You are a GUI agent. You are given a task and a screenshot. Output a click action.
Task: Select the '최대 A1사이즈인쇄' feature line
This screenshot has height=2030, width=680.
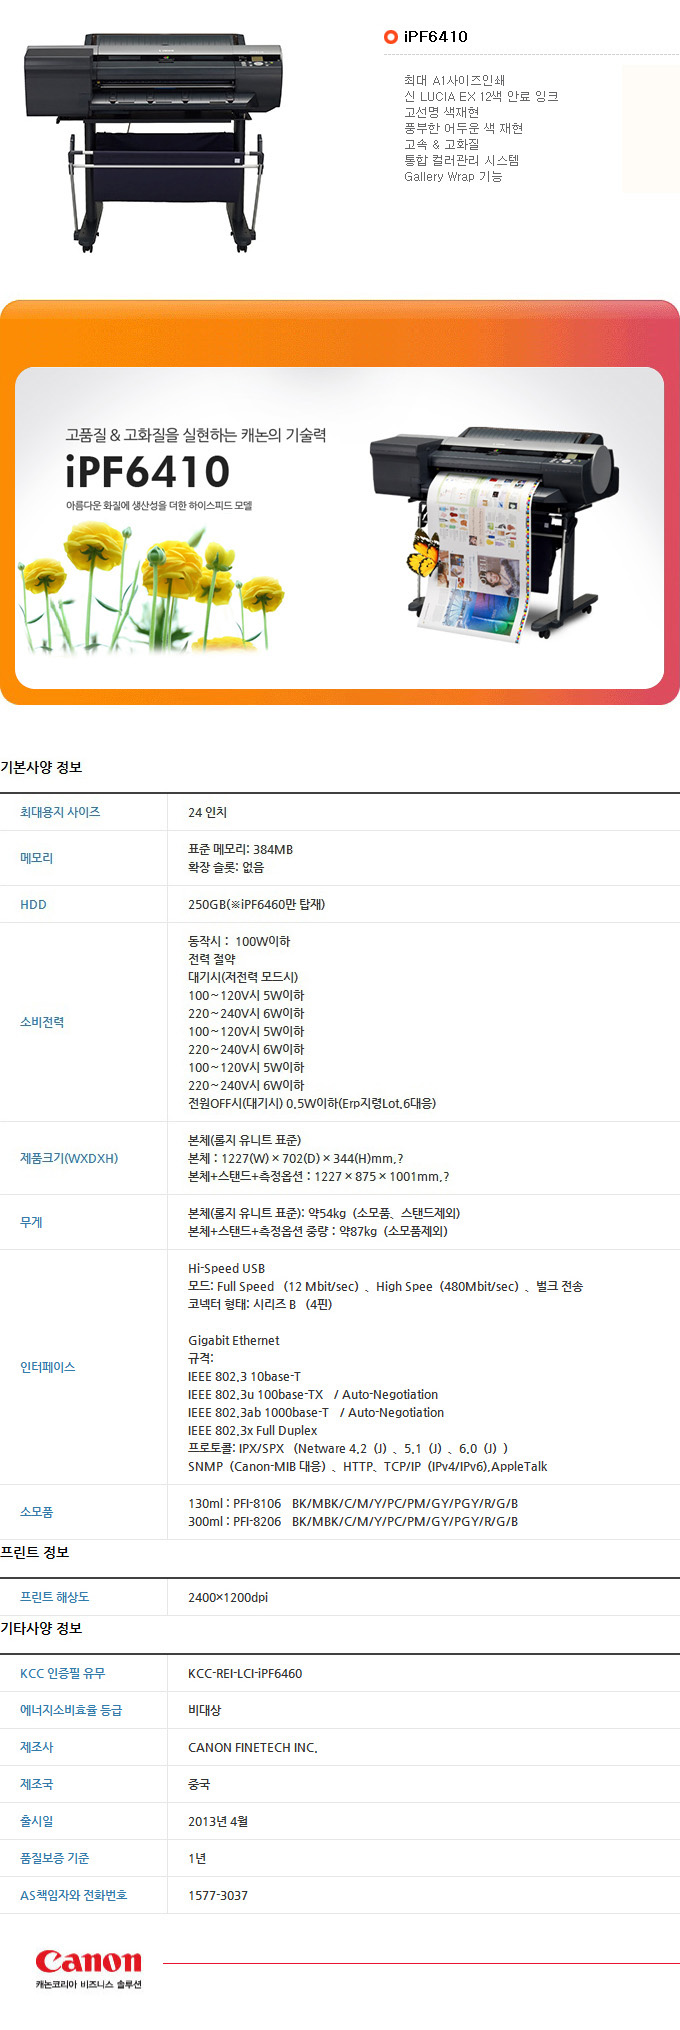point(454,80)
